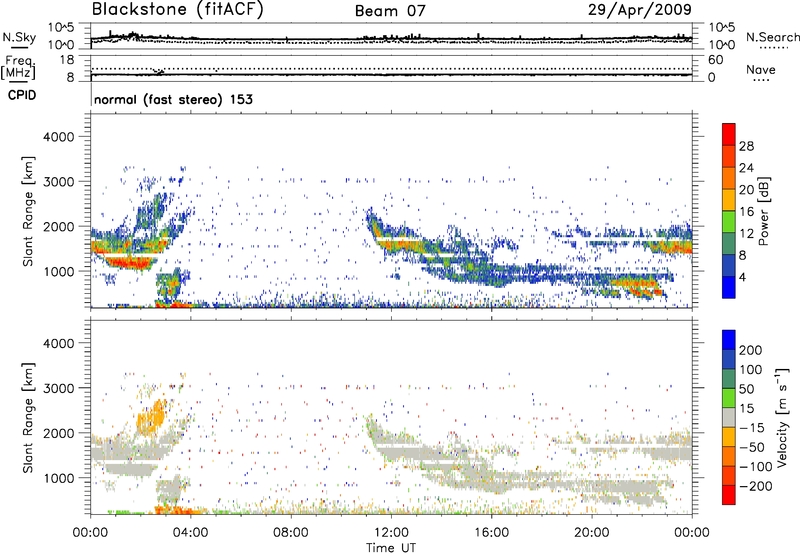The image size is (800, 554).
Task: Click the 'N.Sky' legend label
Action: tap(19, 37)
